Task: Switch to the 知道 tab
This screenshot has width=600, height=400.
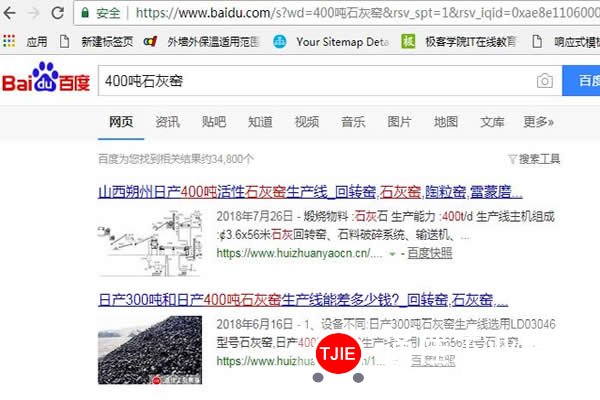Action: [260, 122]
